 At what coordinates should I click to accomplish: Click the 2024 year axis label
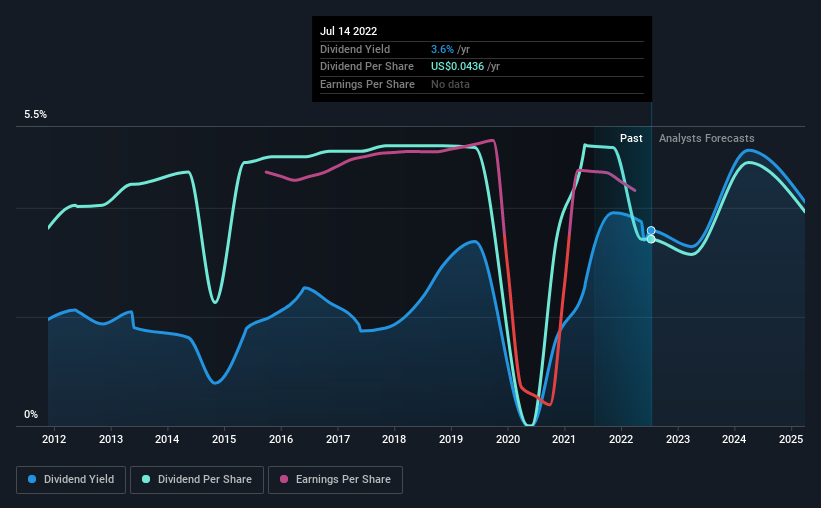[x=734, y=439]
